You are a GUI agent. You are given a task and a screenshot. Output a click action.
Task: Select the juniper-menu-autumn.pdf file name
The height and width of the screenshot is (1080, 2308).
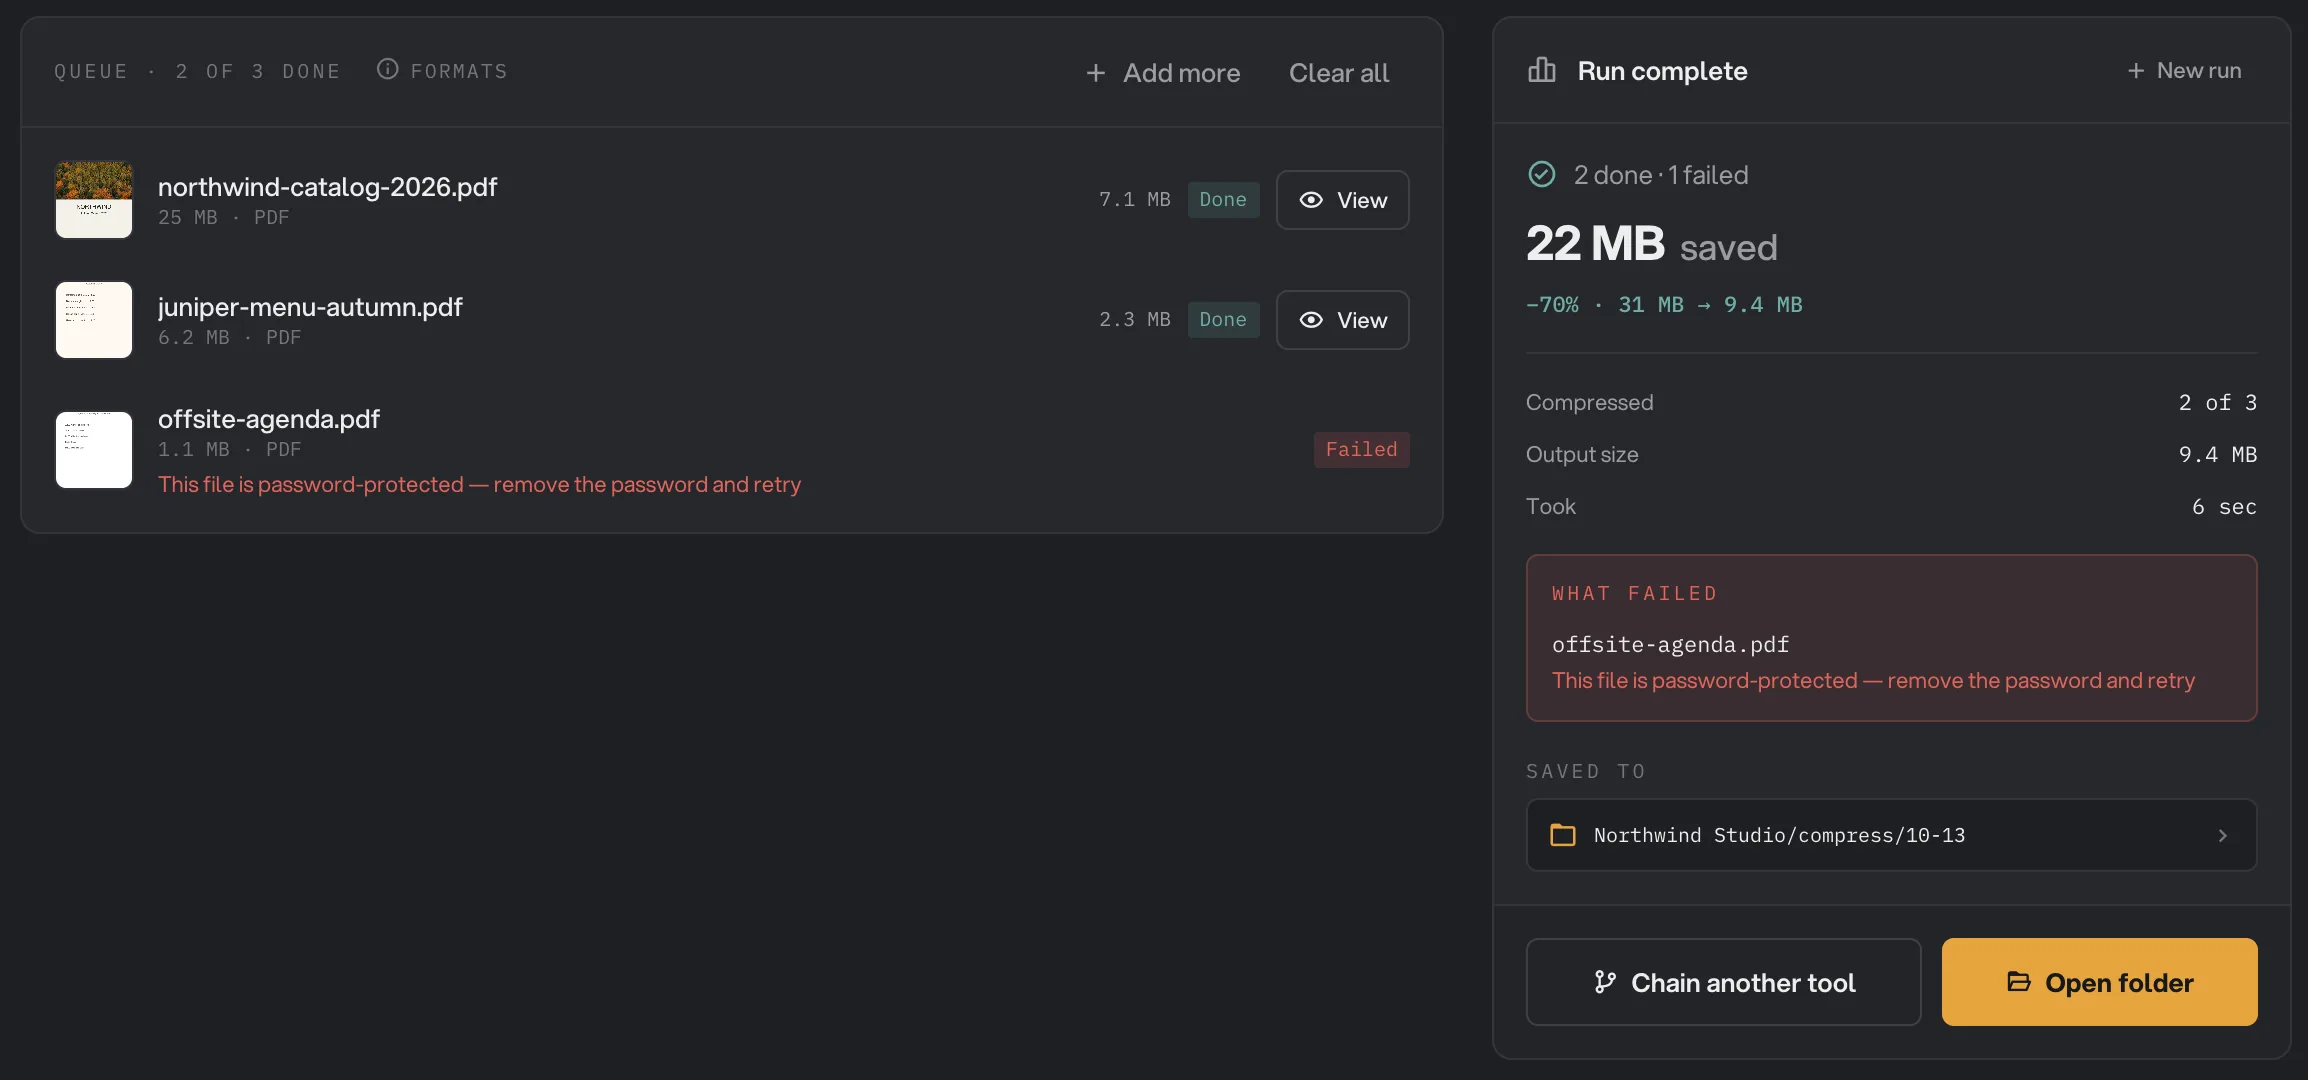pos(310,307)
